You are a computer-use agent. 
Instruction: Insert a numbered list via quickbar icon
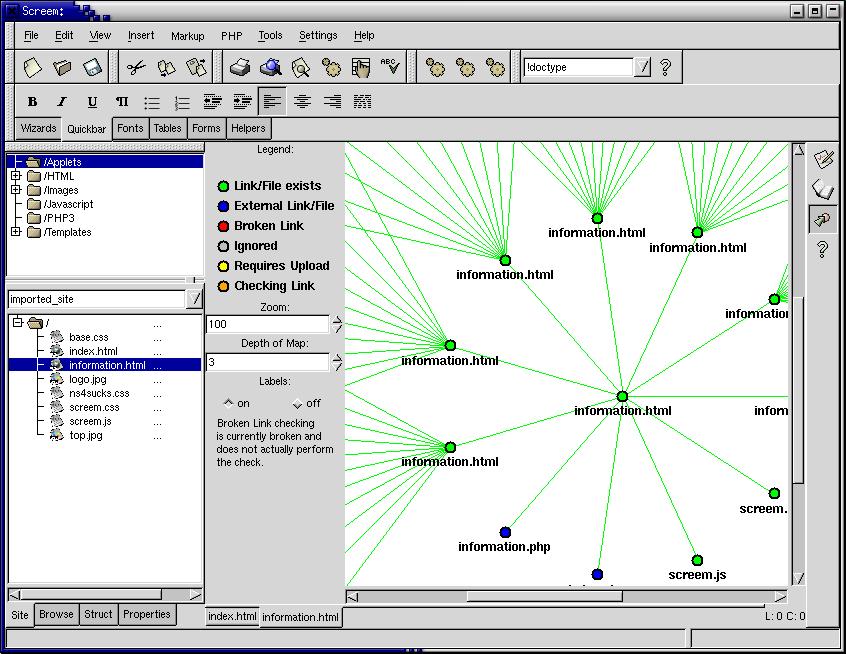coord(182,102)
